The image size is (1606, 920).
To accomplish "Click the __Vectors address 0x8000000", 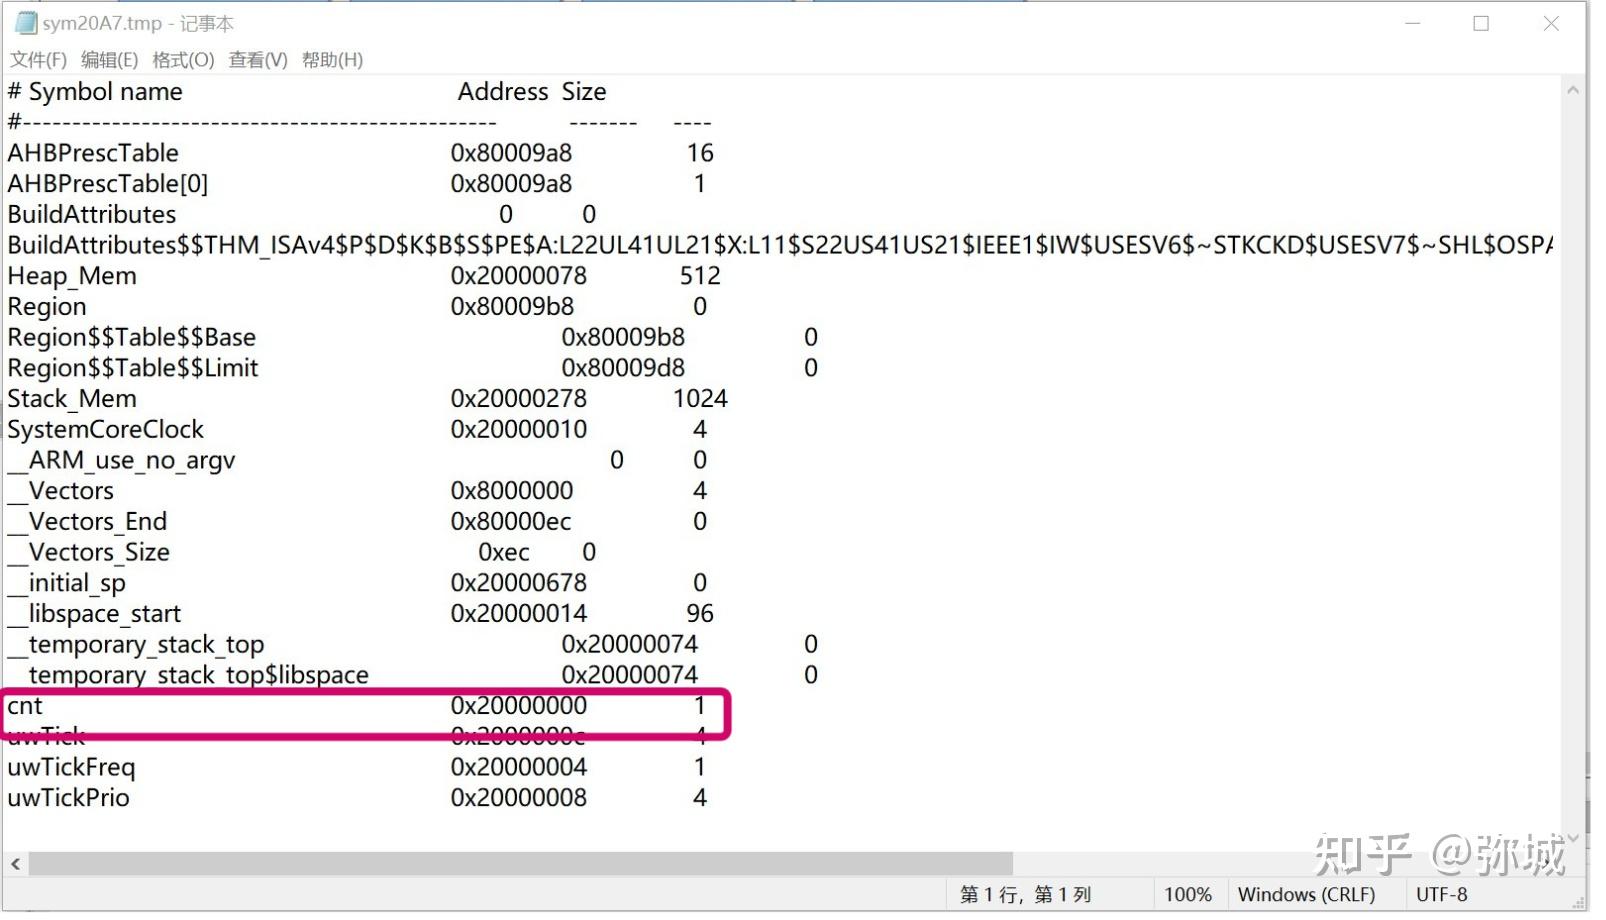I will point(512,491).
